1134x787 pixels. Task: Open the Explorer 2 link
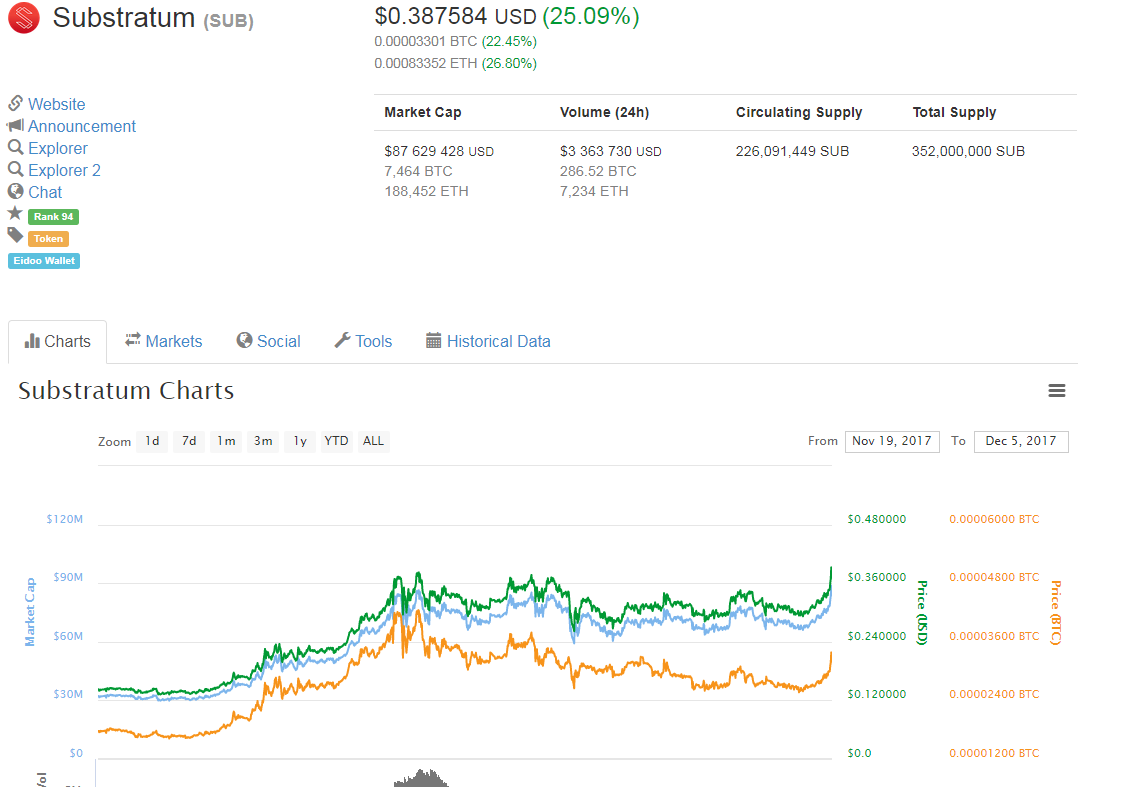64,170
